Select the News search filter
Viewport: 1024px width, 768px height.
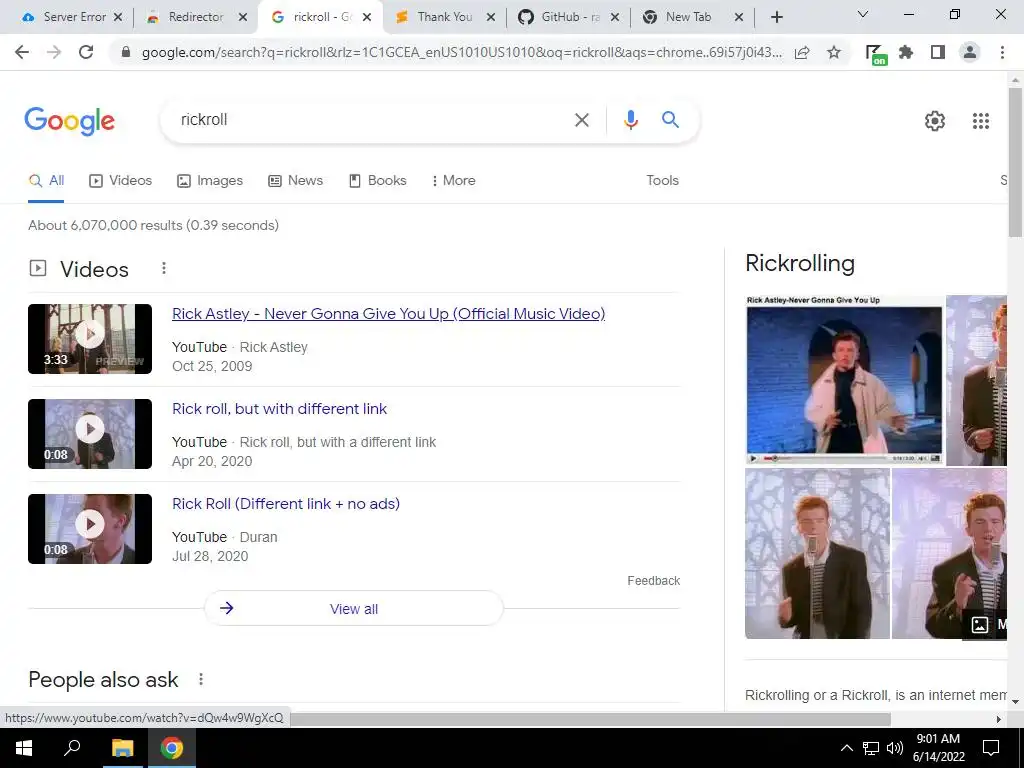click(295, 180)
